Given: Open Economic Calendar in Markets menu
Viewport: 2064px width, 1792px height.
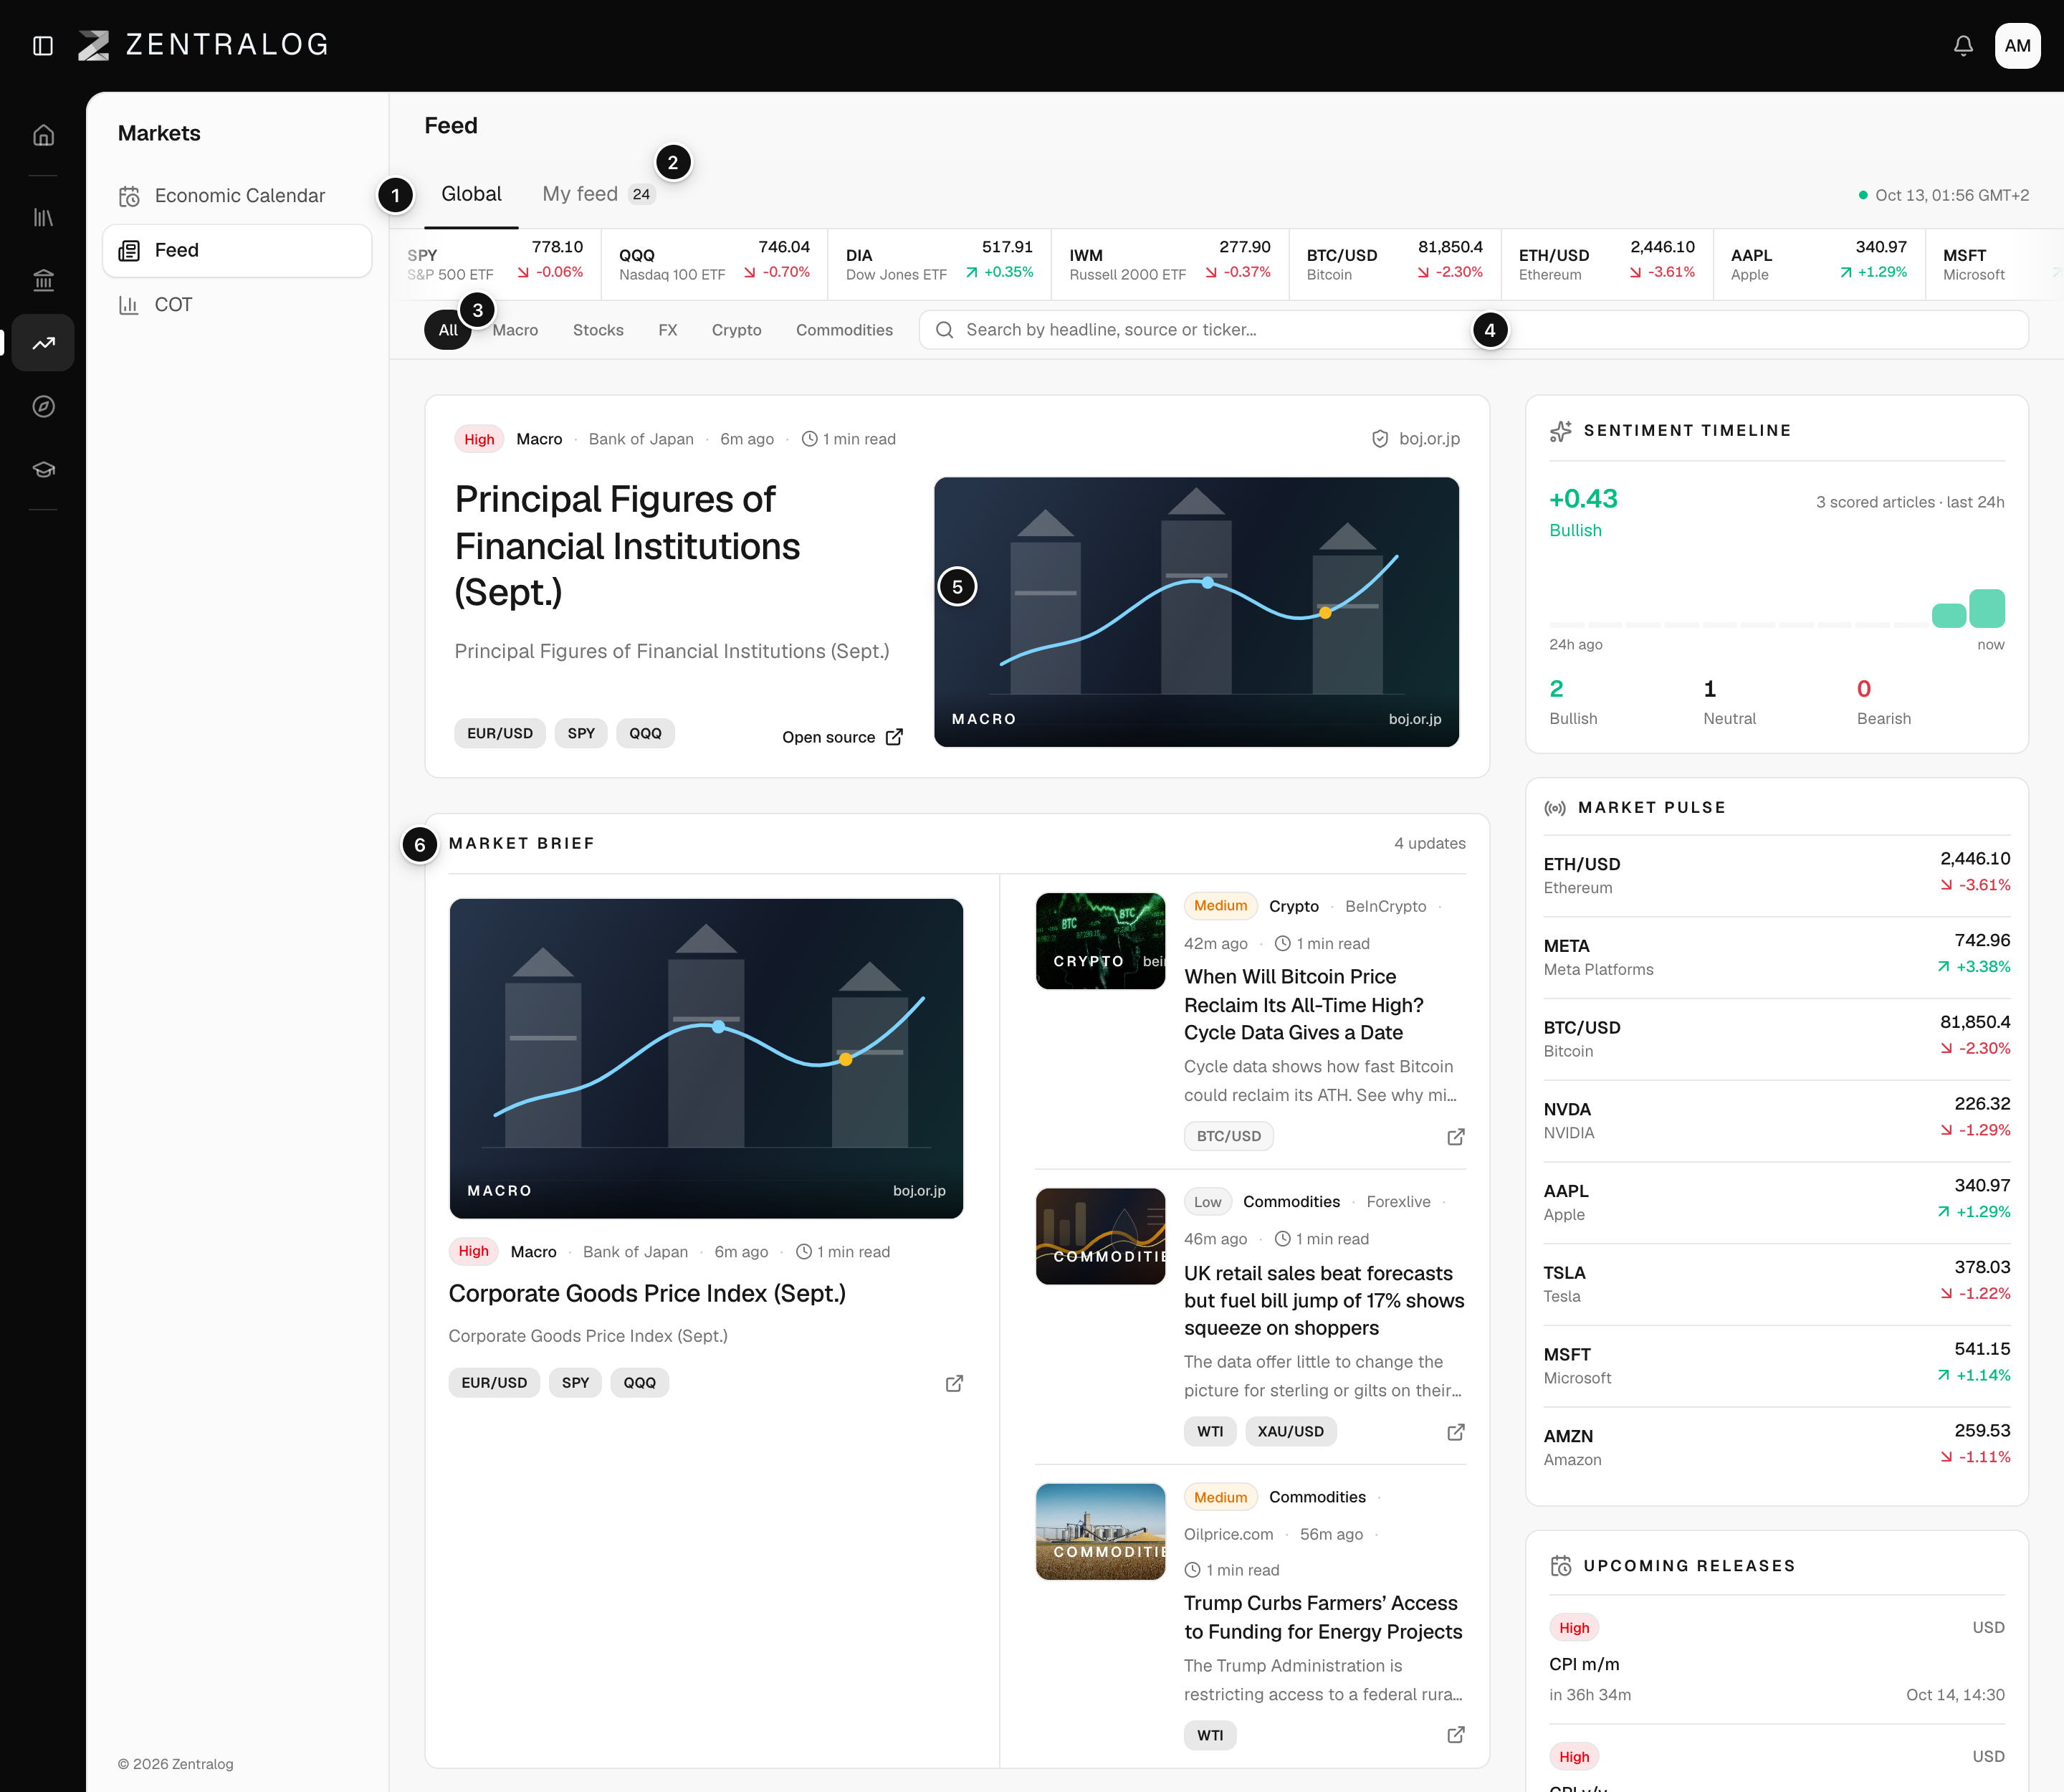Looking at the screenshot, I should pyautogui.click(x=237, y=196).
